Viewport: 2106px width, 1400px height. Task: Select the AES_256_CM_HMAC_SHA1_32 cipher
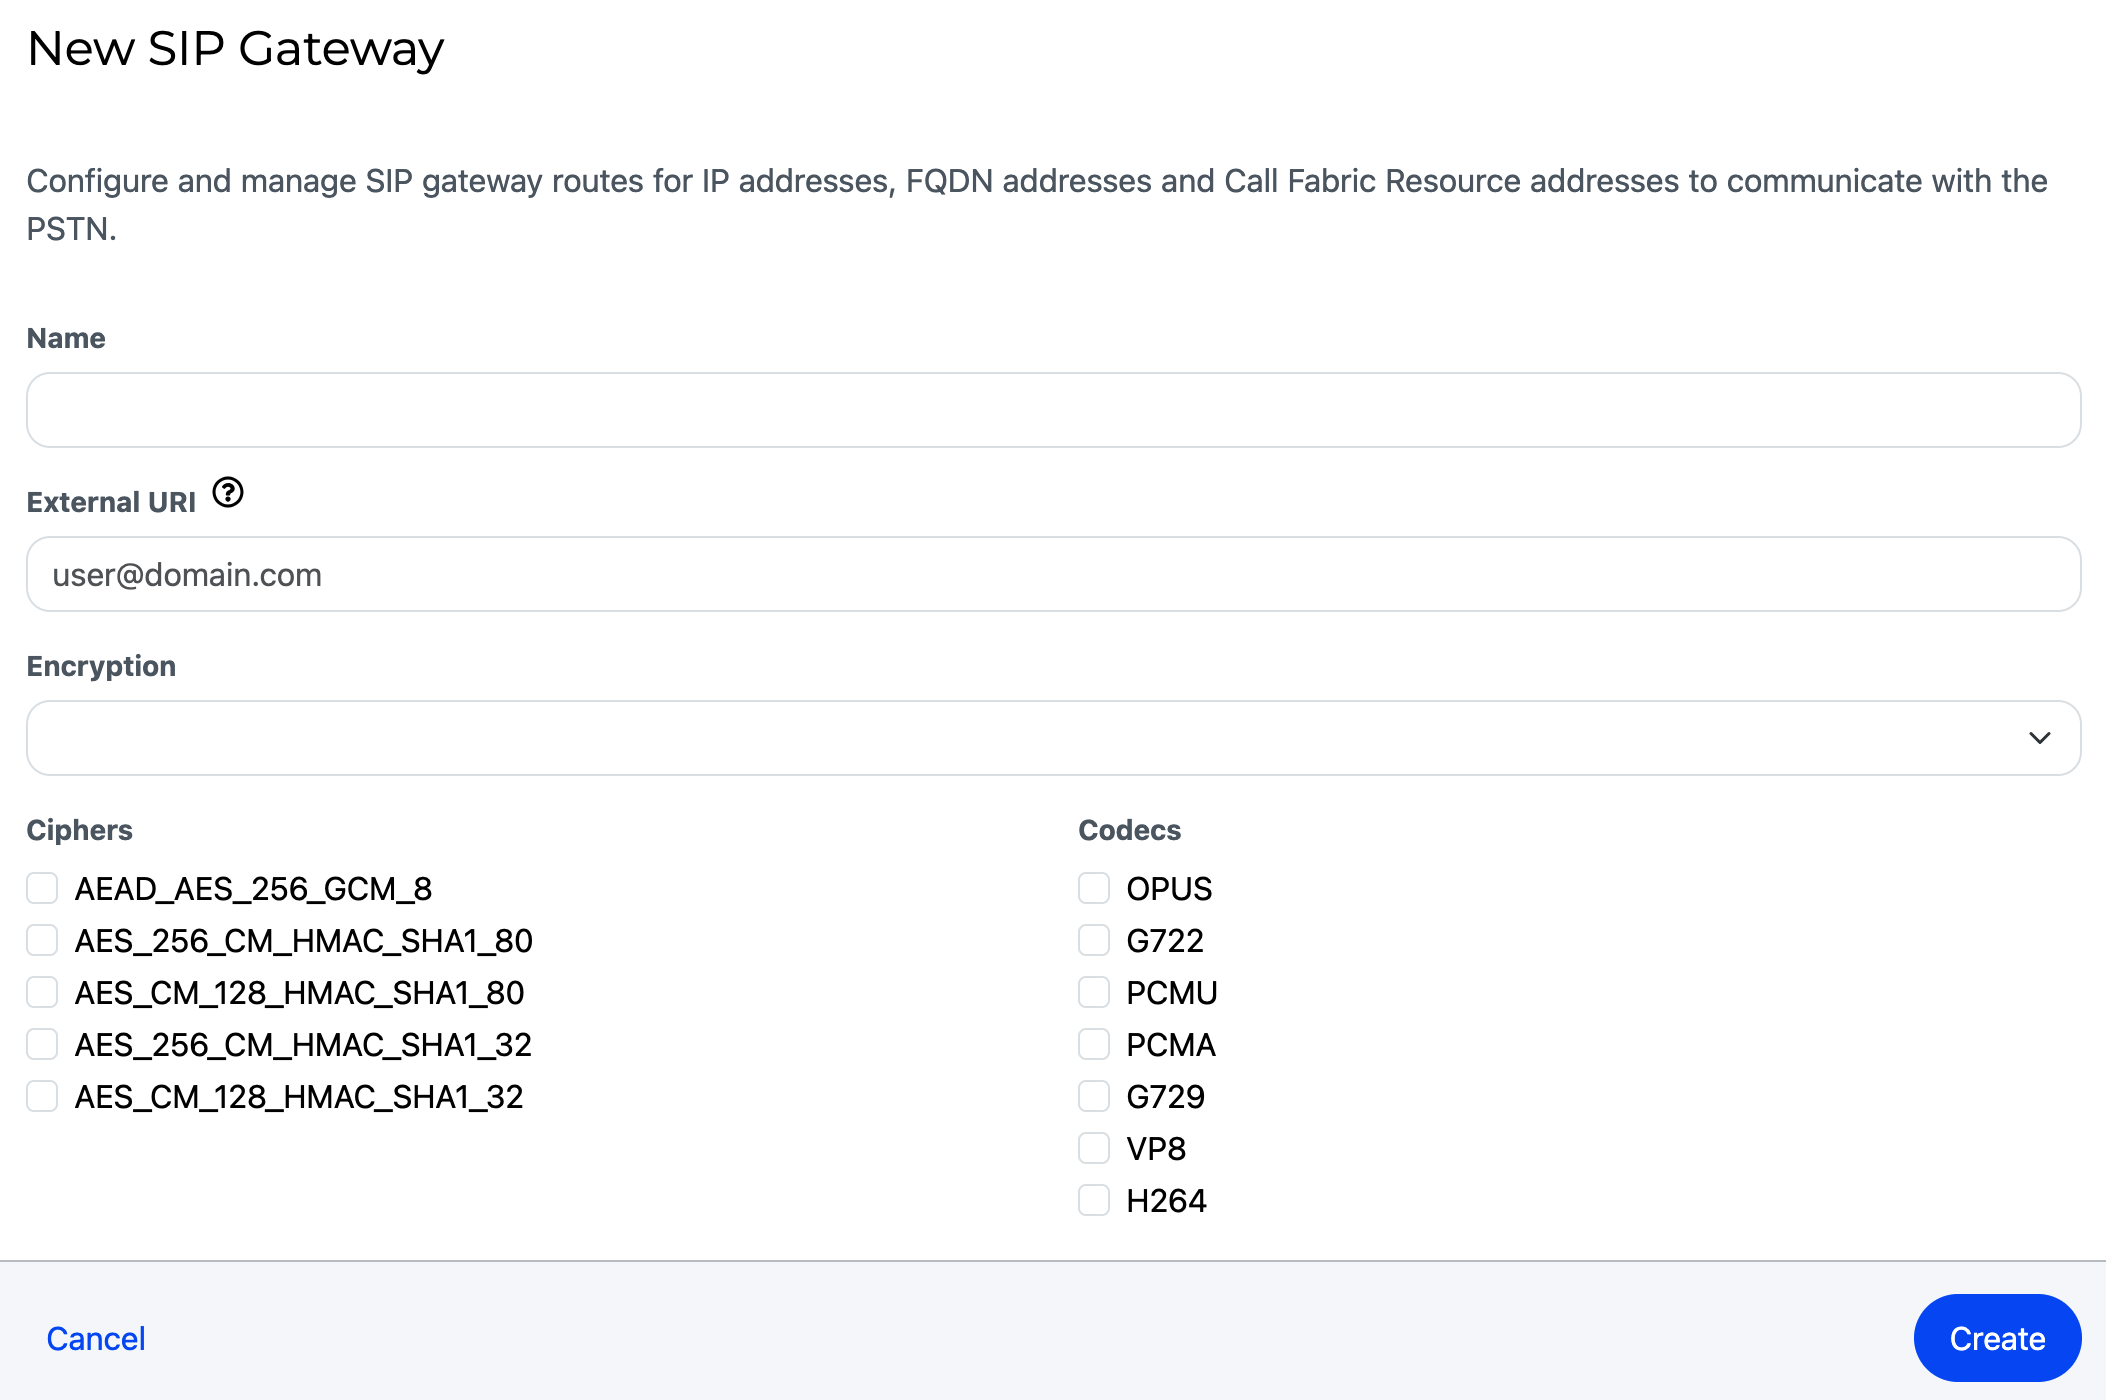click(x=42, y=1044)
